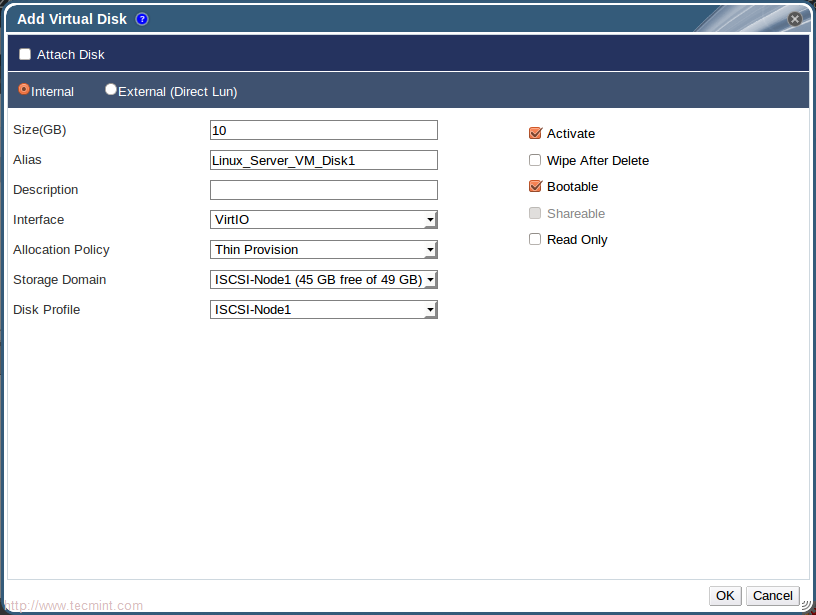816x615 pixels.
Task: Click the empty Description field
Action: click(324, 190)
